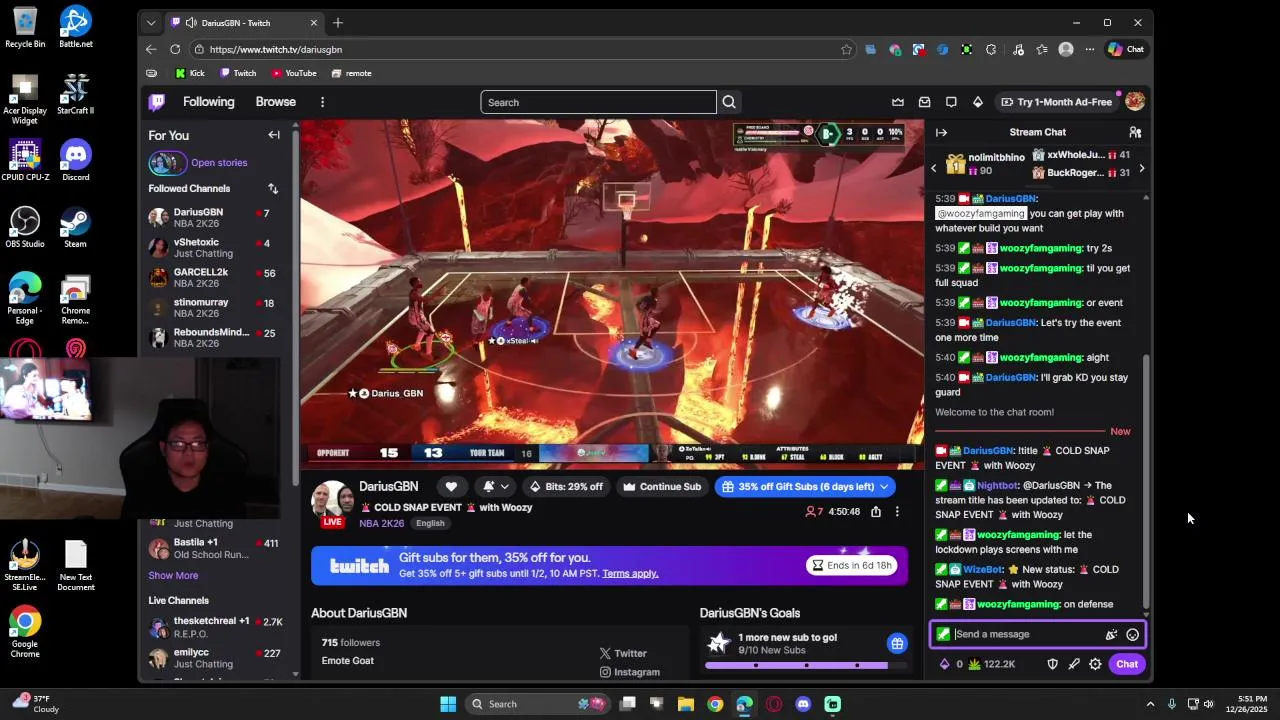1280x720 pixels.
Task: Open the Twitch bookmark in bookmarks bar
Action: tap(238, 73)
